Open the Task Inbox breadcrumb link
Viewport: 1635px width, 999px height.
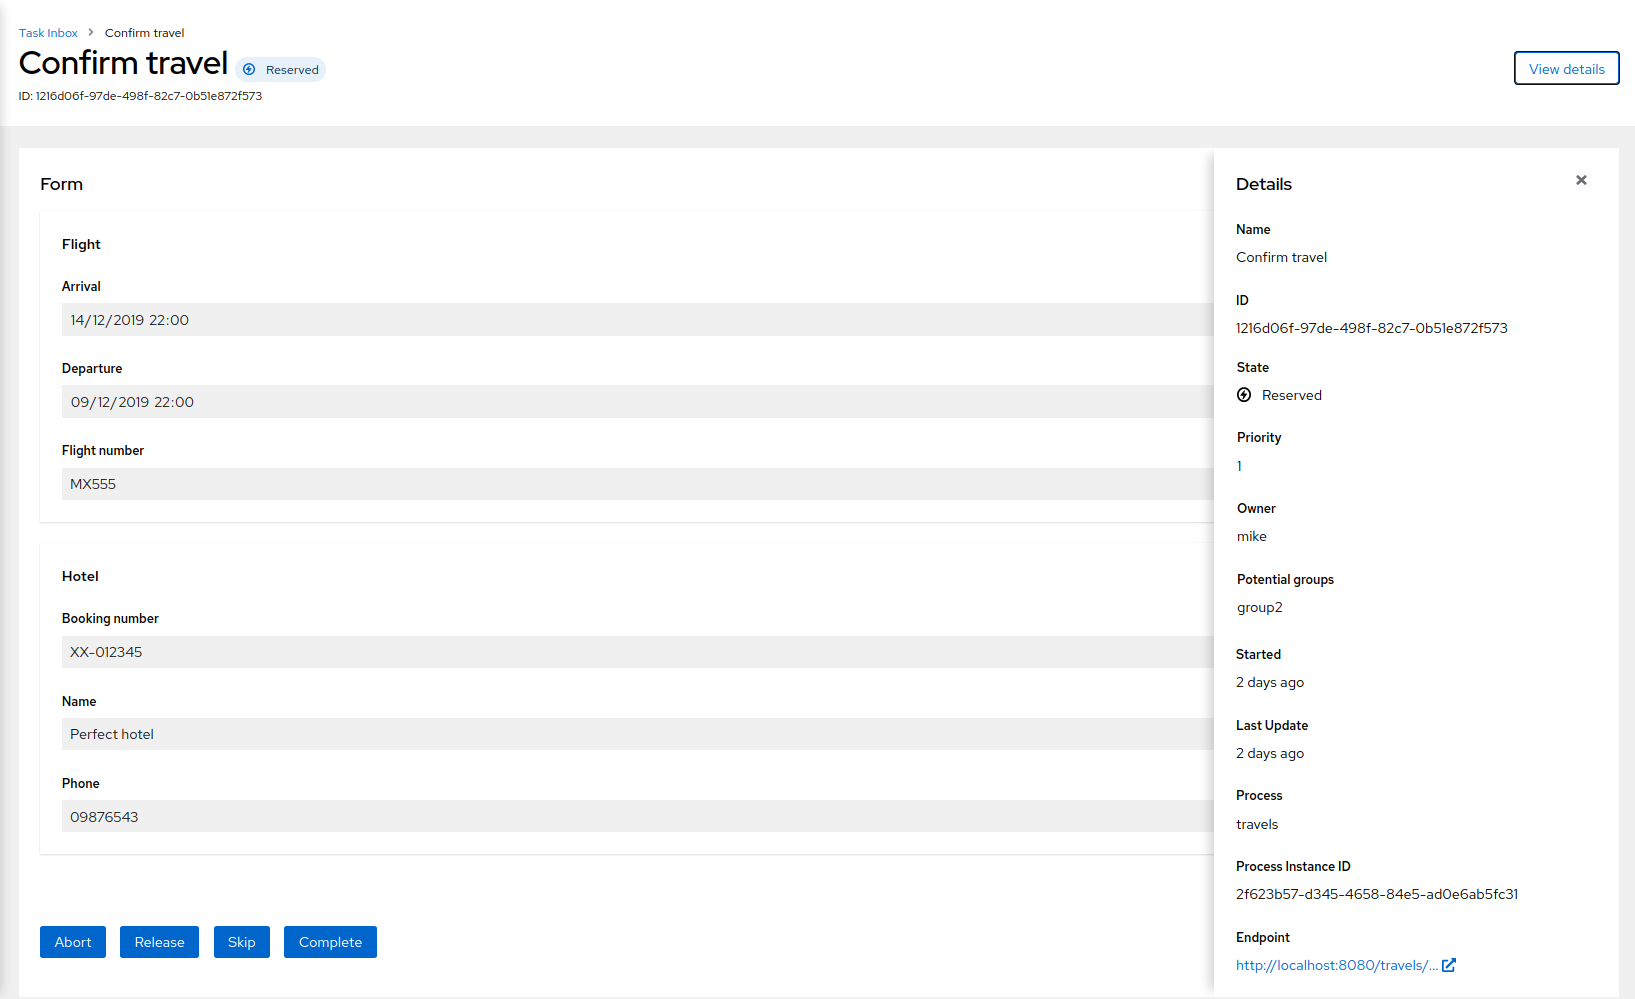coord(48,33)
